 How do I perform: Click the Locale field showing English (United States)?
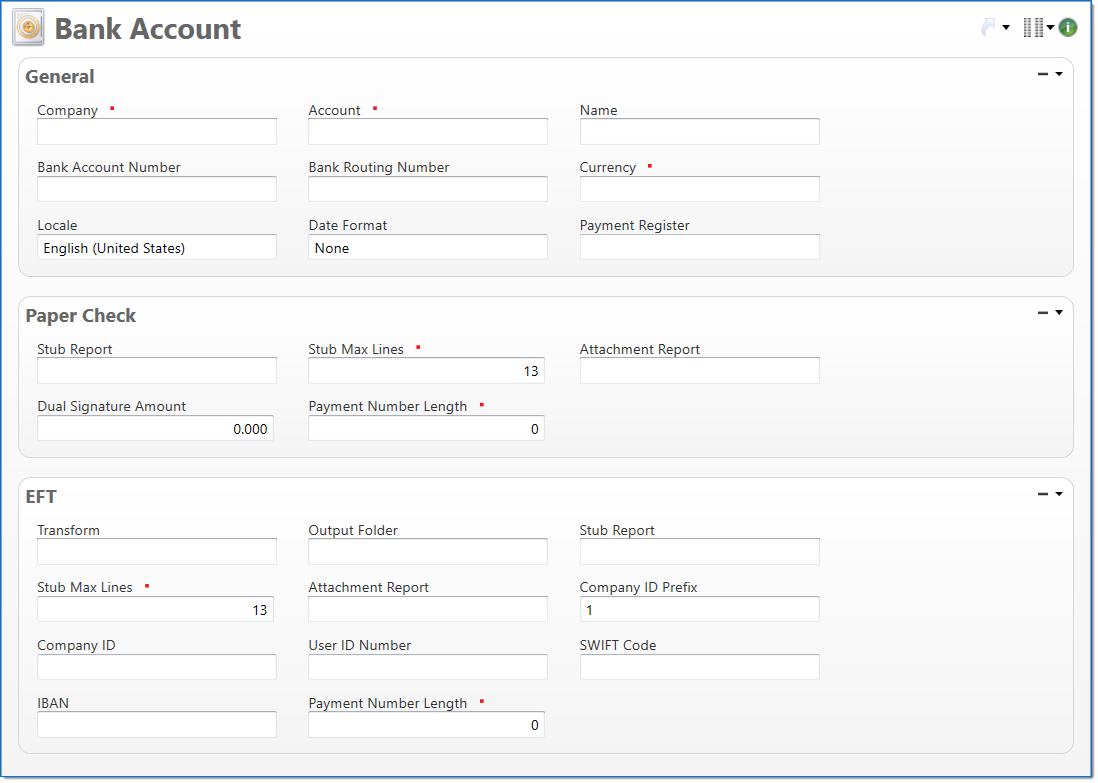click(x=157, y=248)
